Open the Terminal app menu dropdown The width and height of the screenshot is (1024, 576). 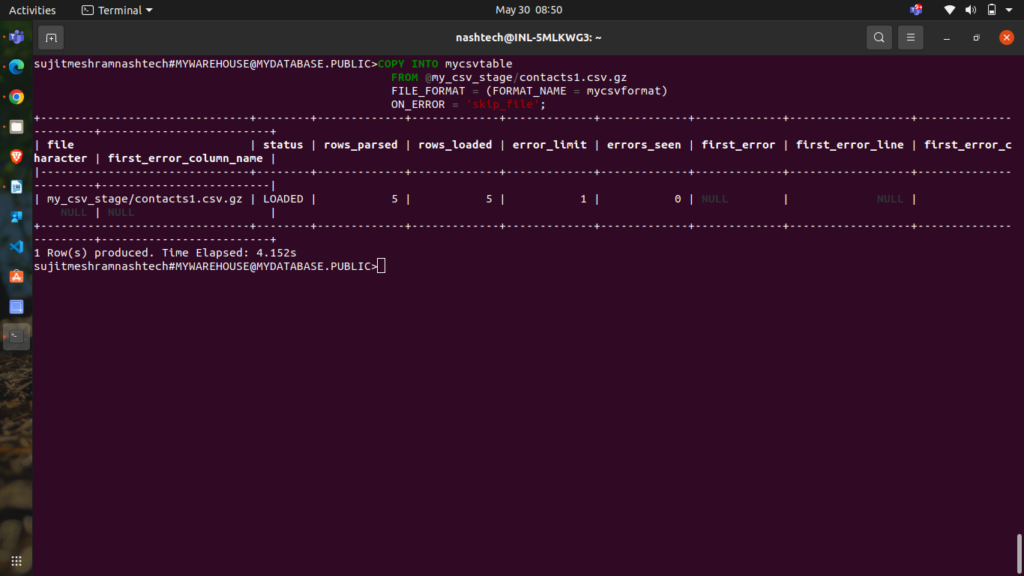click(117, 10)
